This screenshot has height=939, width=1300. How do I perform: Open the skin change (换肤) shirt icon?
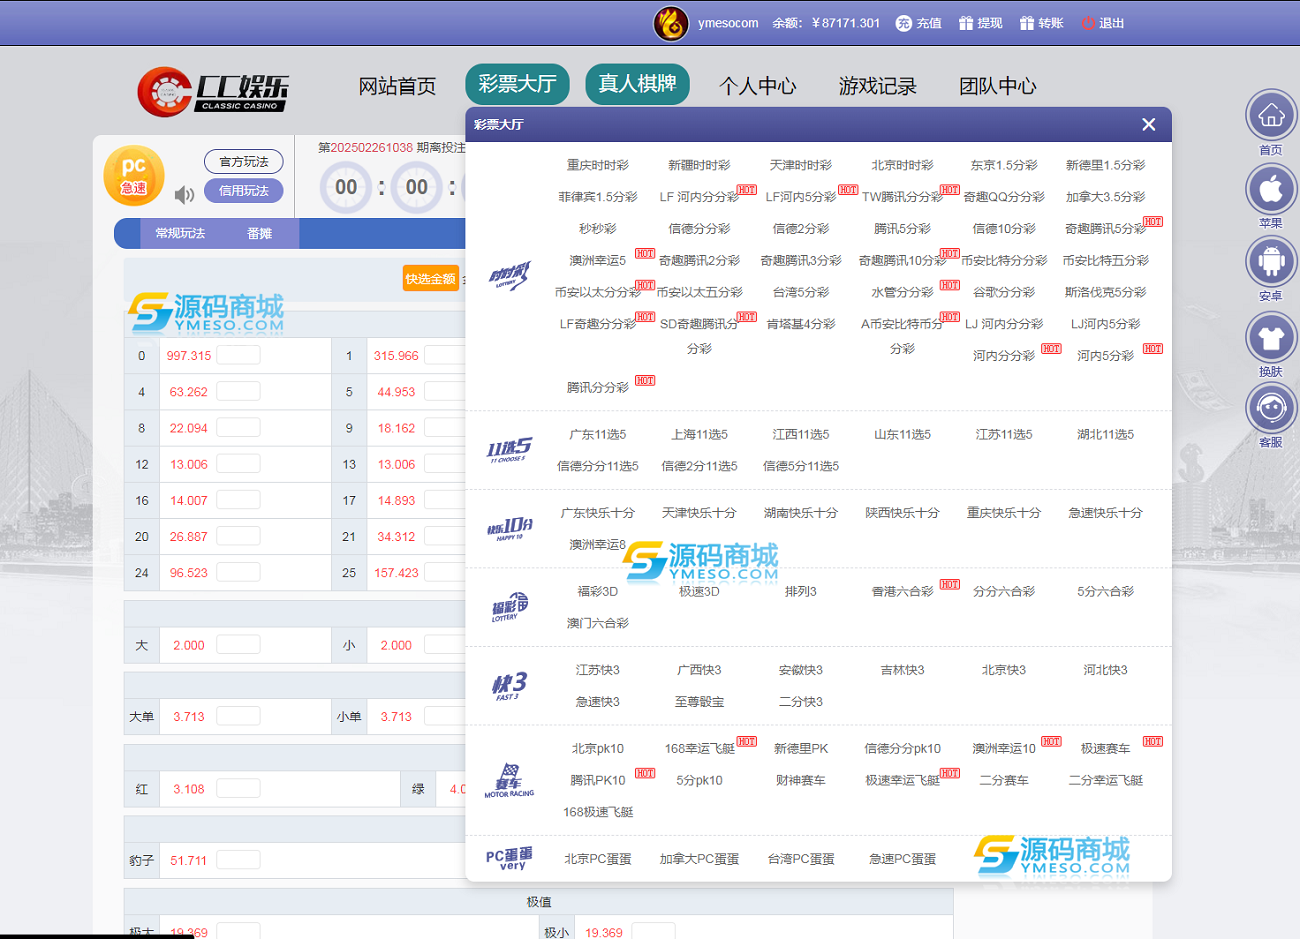coord(1271,338)
